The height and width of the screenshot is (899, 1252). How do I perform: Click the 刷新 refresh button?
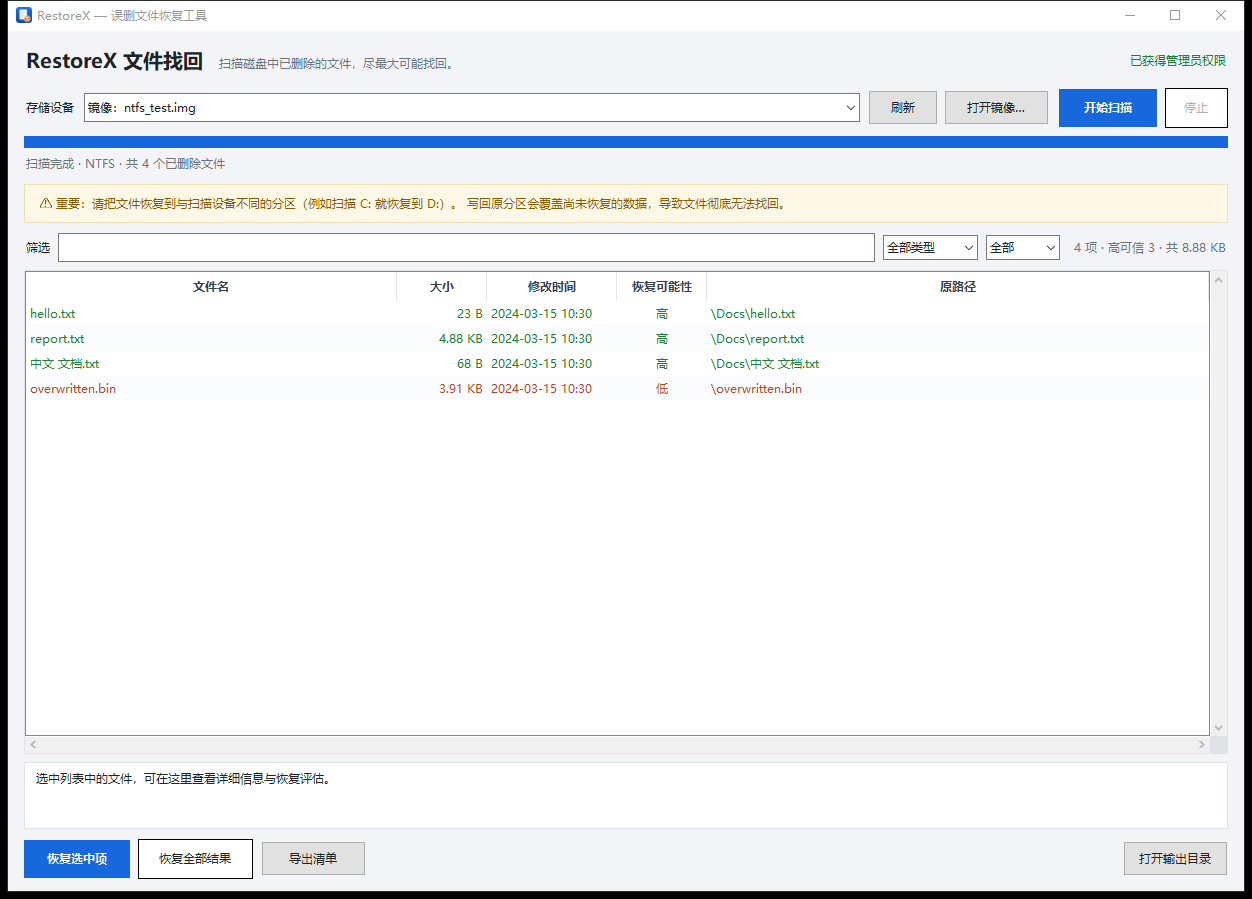(903, 108)
